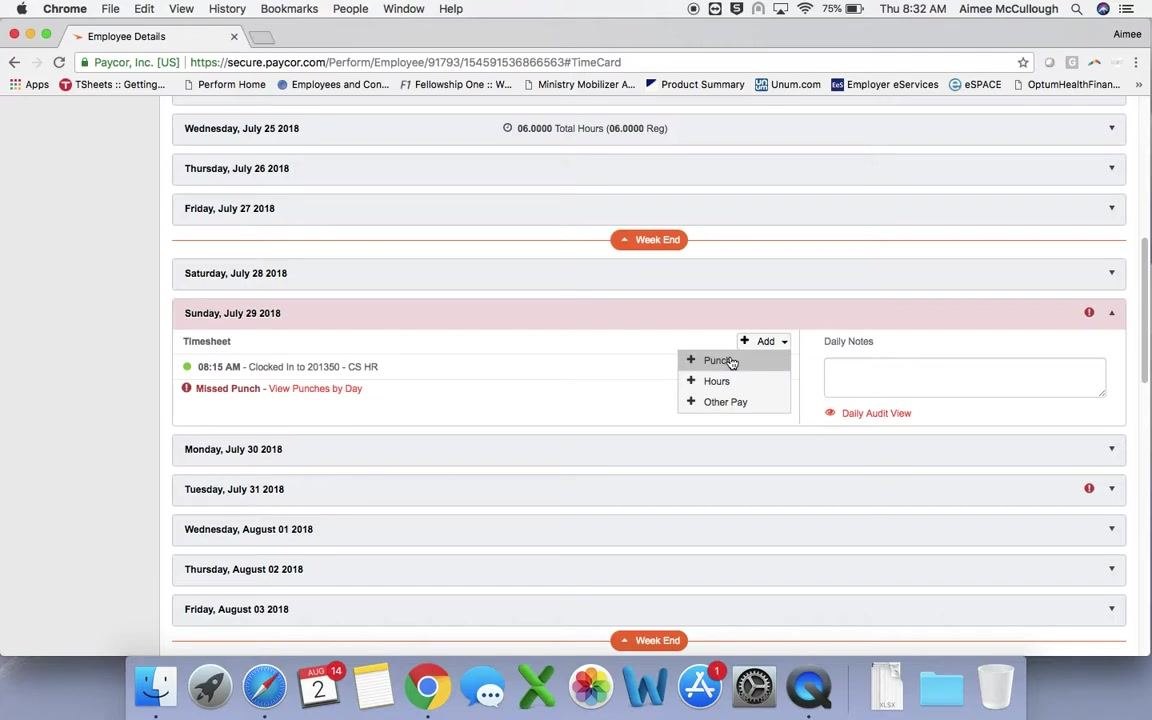Screen dimensions: 1152x720
Task: Expand Friday, August 03 2018 row
Action: 649,609
